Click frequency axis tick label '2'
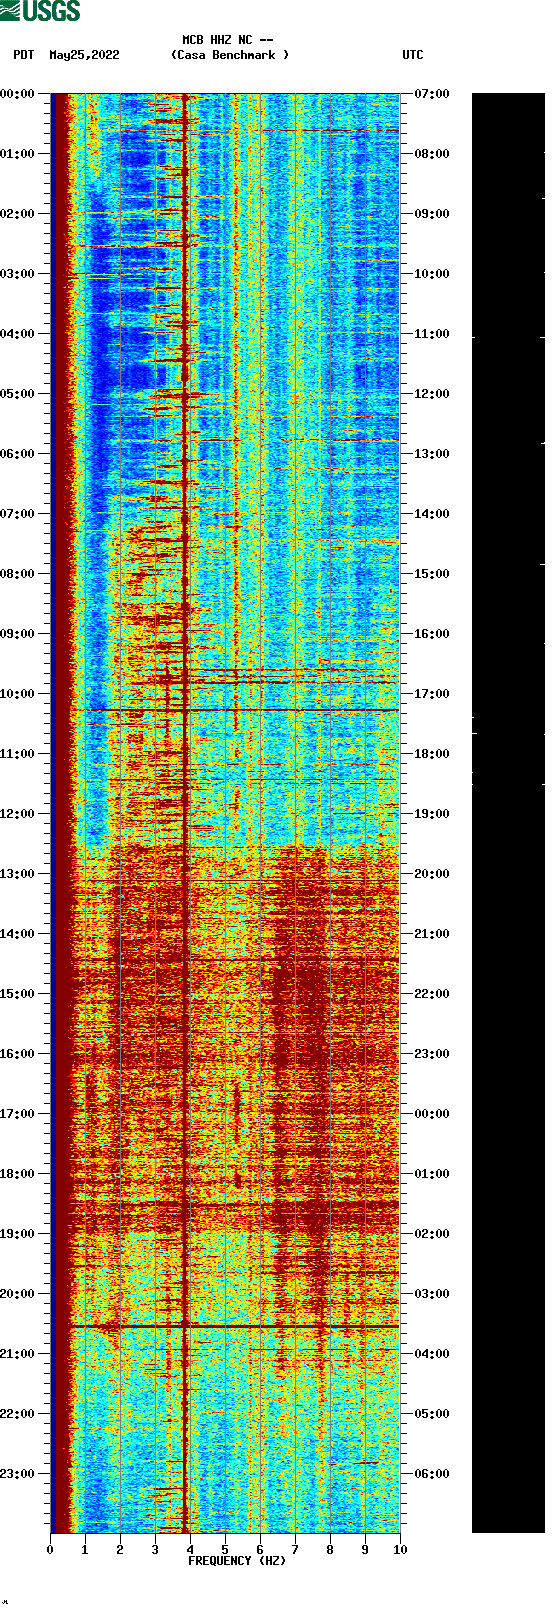552x1613 pixels. tap(120, 1550)
